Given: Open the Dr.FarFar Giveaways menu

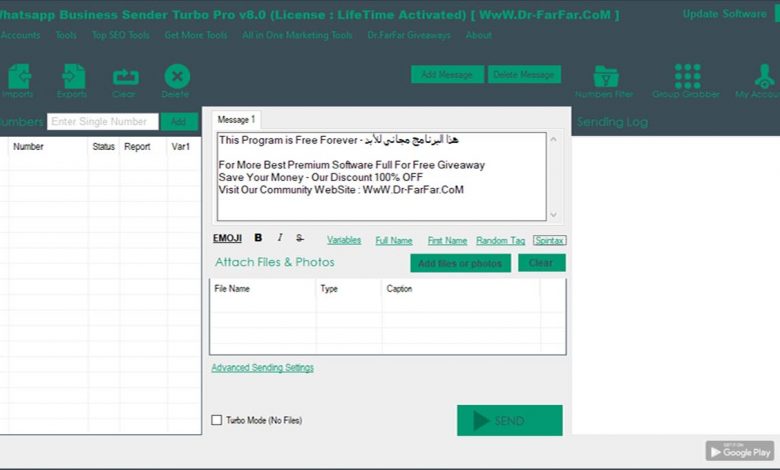Looking at the screenshot, I should [409, 35].
